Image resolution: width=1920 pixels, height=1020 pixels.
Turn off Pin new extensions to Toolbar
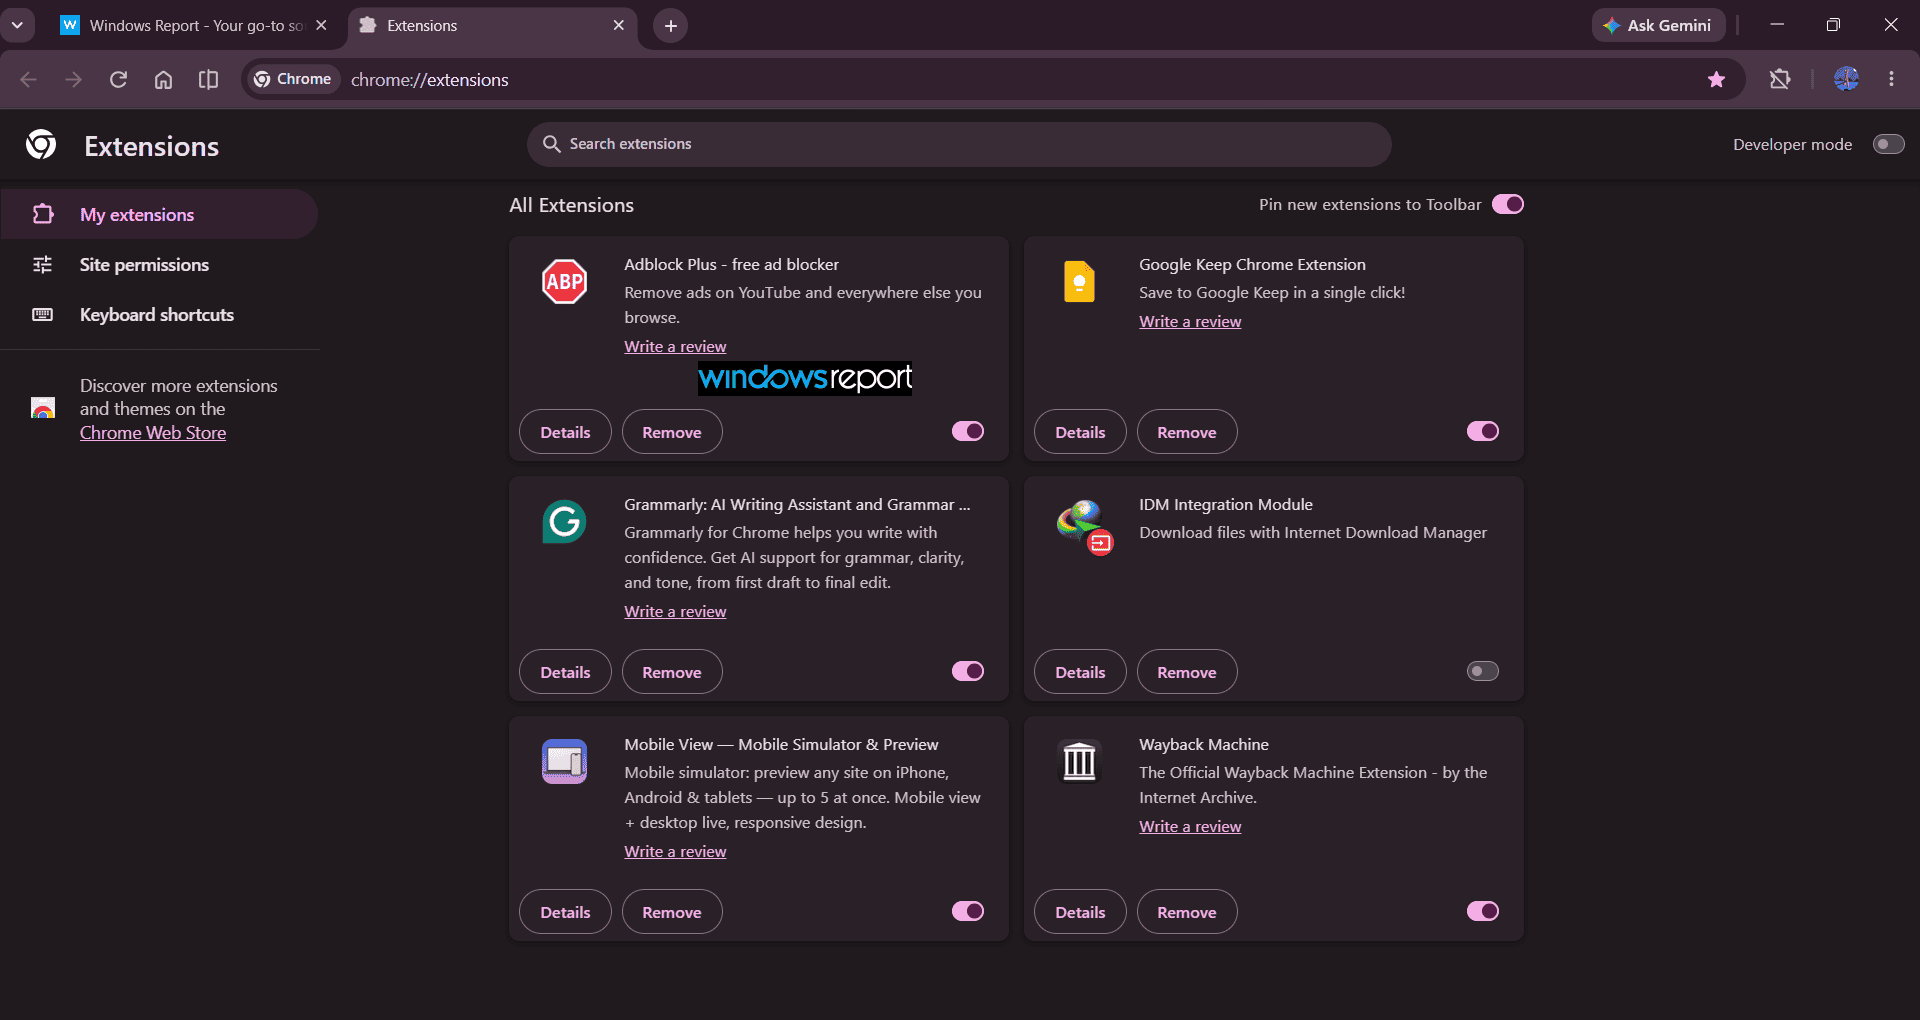(x=1508, y=204)
